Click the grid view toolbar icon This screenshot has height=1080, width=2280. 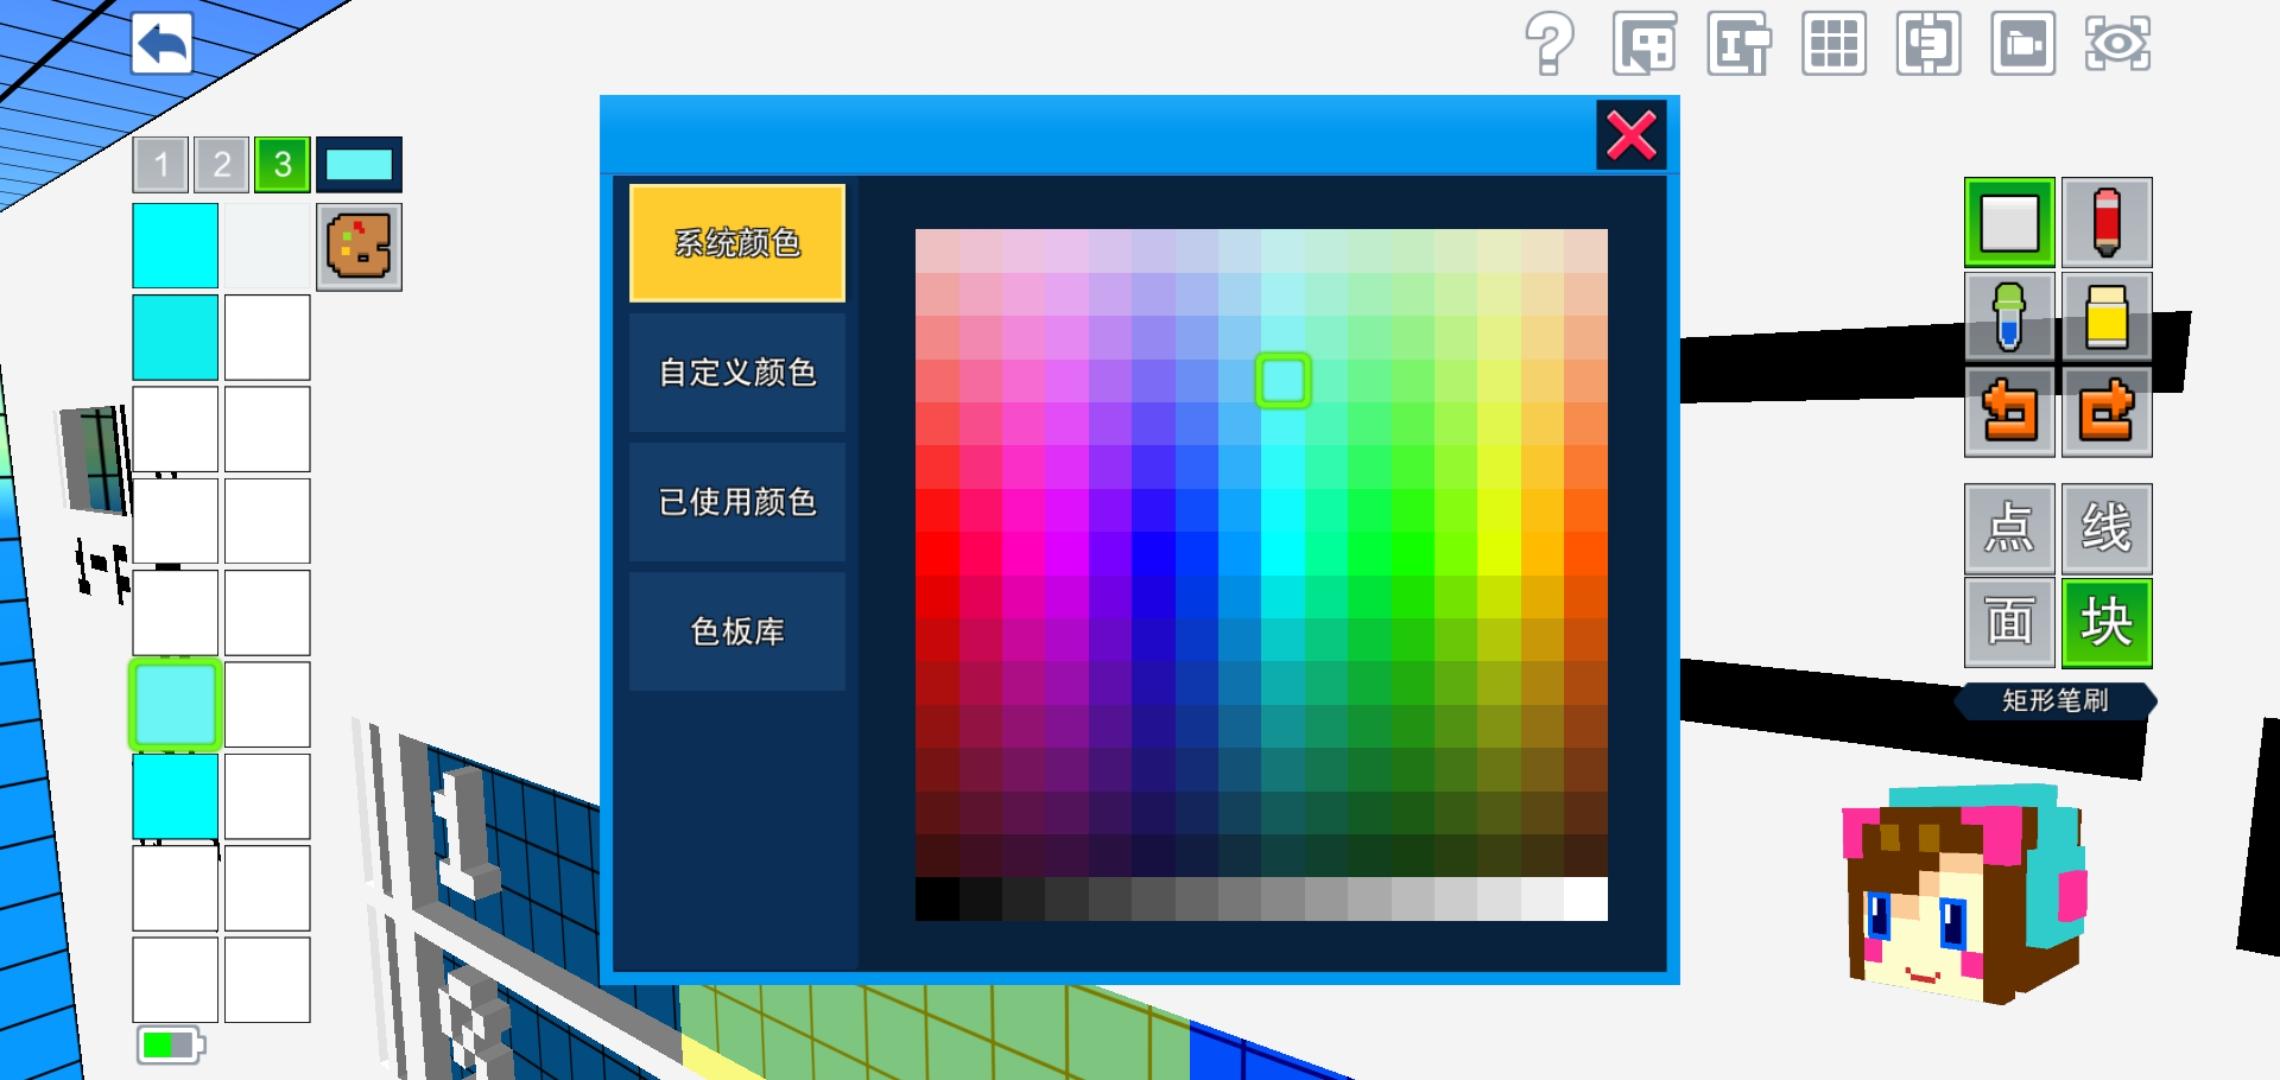[1833, 44]
